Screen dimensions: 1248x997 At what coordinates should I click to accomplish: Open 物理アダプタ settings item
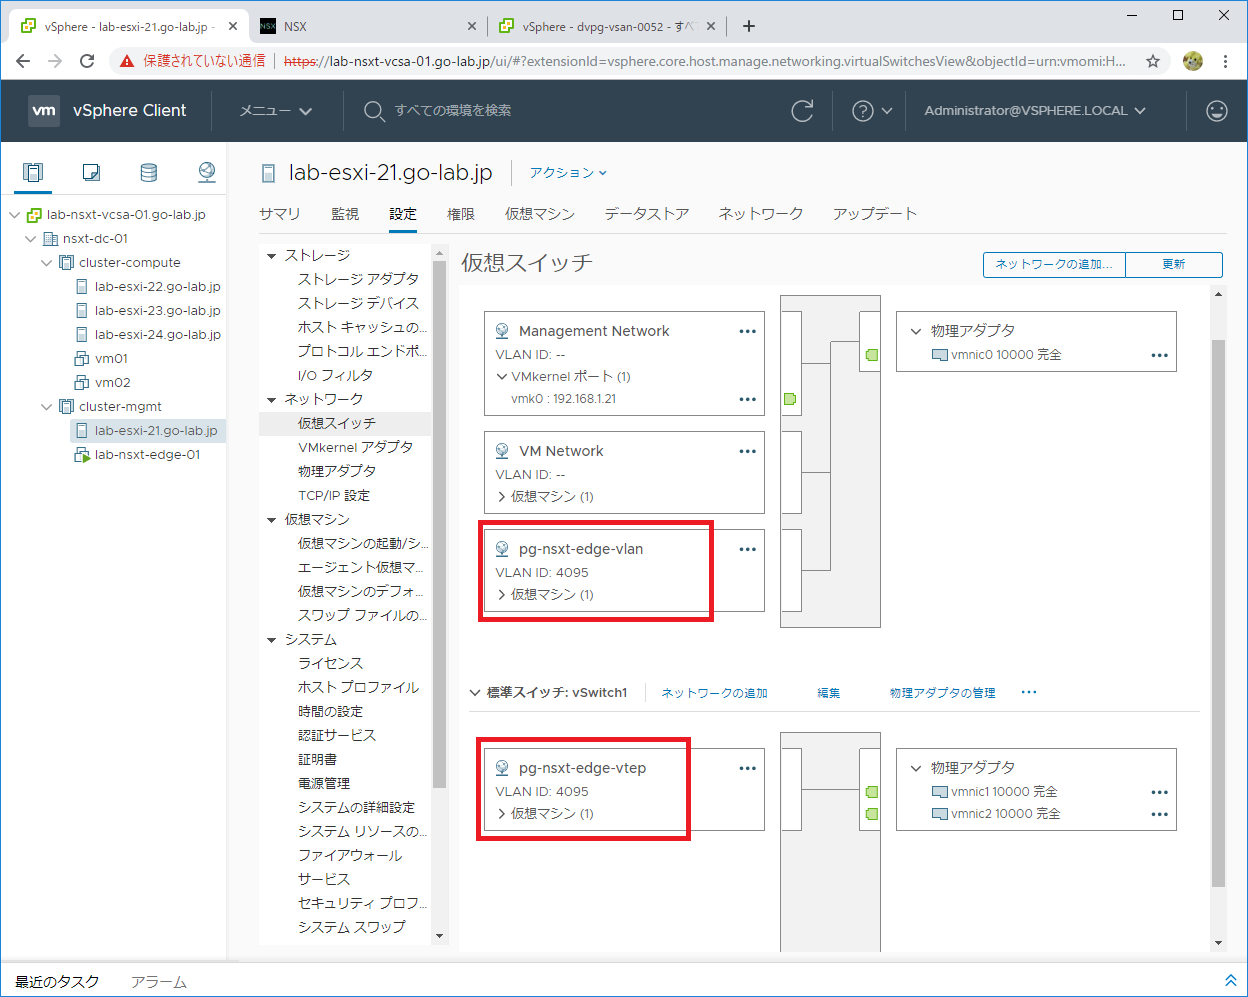(x=337, y=471)
